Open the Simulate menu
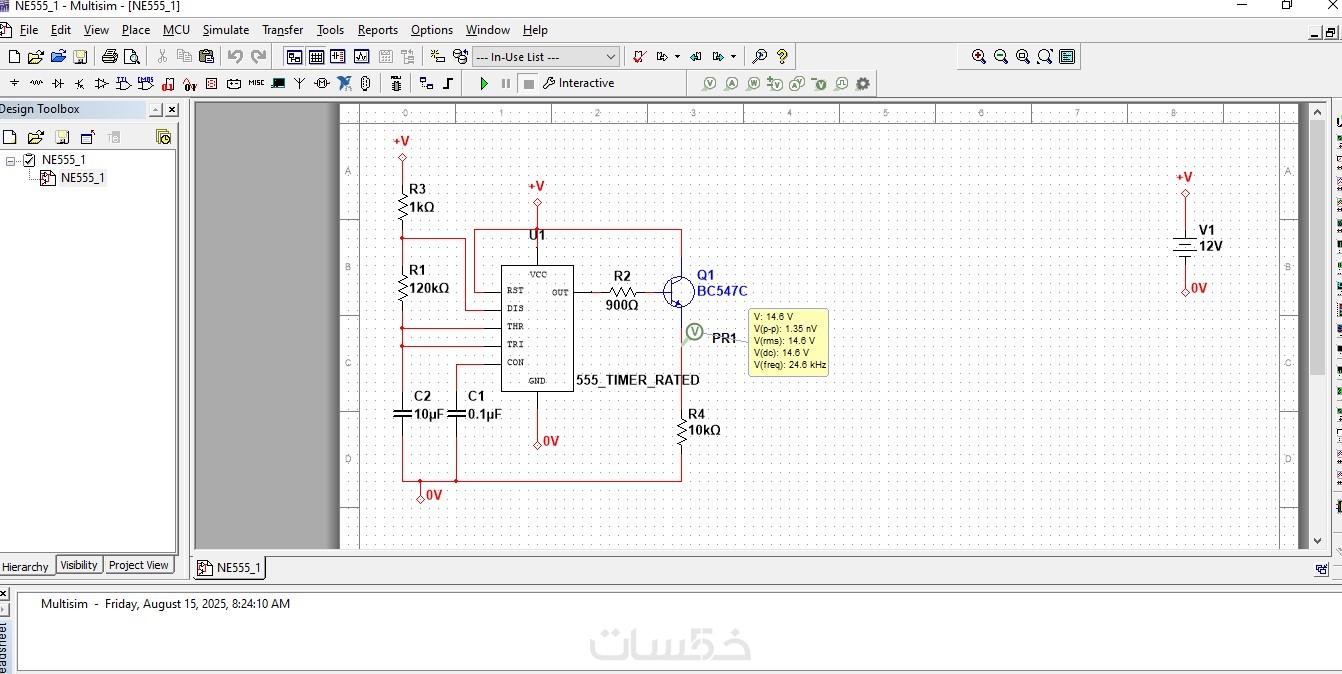1342x674 pixels. click(x=226, y=30)
